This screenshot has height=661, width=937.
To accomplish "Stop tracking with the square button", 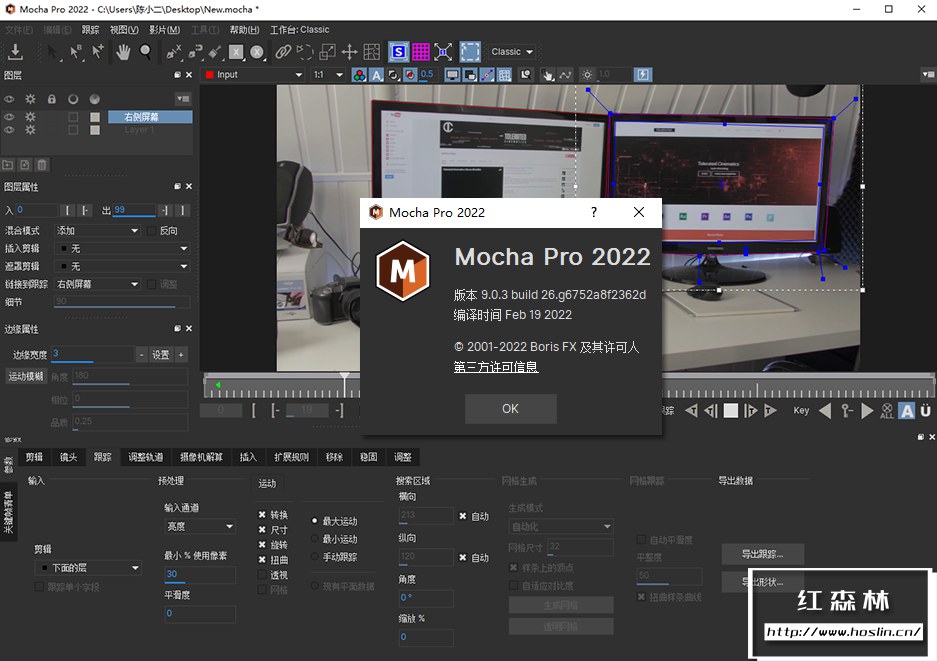I will (x=730, y=411).
